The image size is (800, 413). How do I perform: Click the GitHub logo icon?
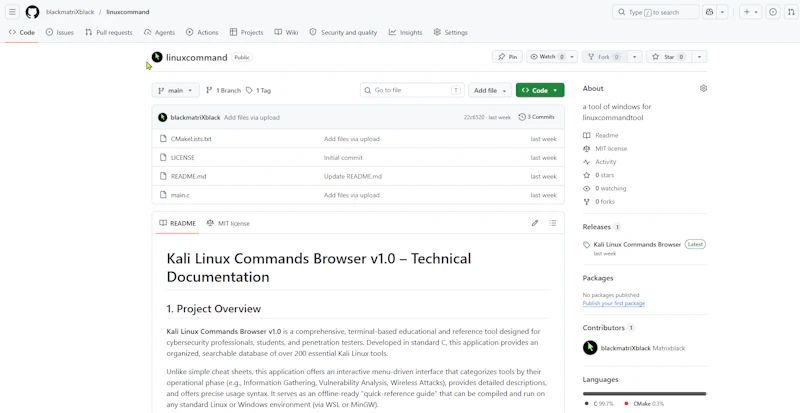click(x=32, y=12)
